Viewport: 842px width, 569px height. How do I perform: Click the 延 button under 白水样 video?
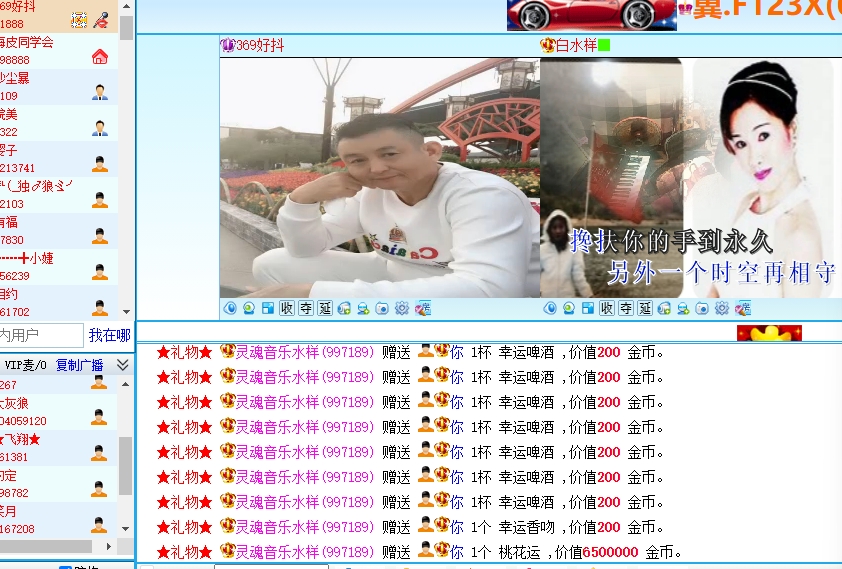coord(645,308)
